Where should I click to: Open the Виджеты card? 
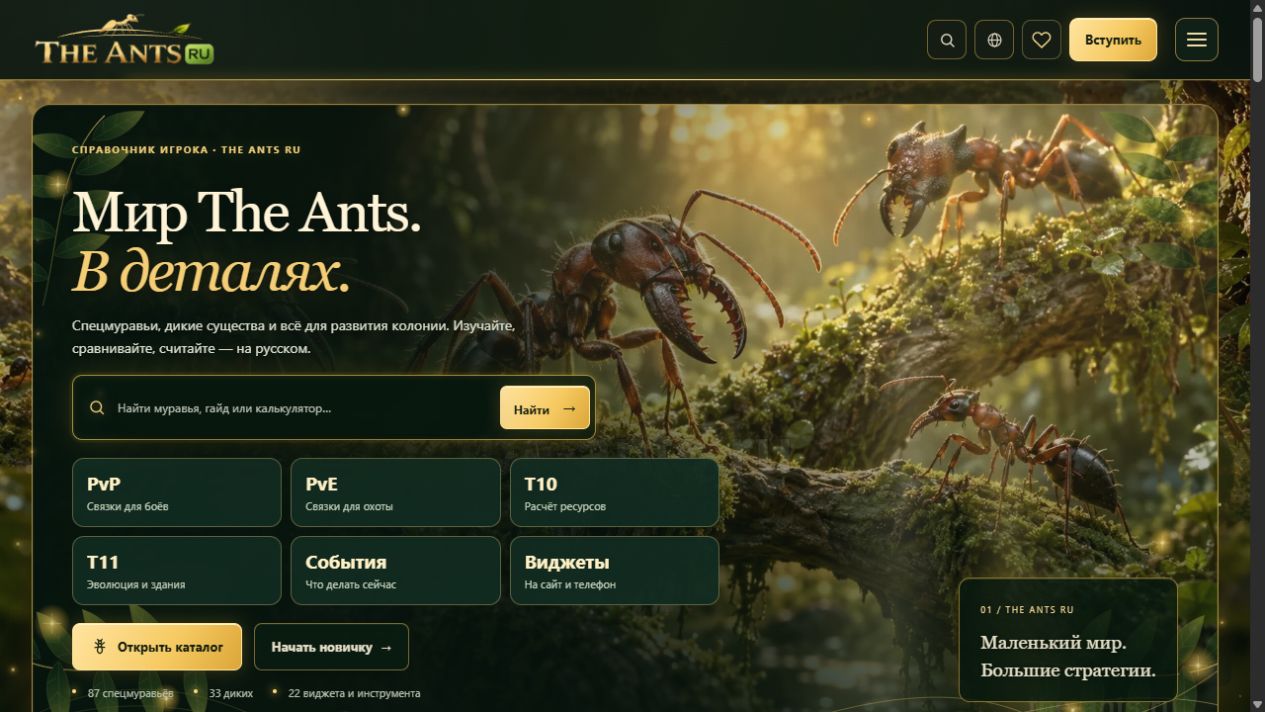(x=614, y=570)
